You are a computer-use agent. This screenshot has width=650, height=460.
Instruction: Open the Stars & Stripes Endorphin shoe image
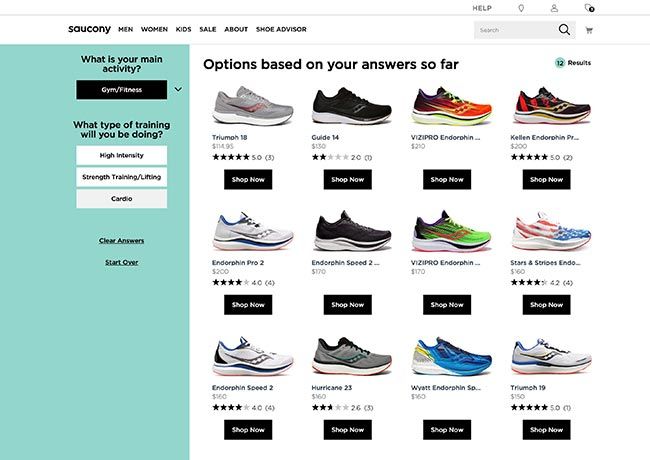tap(551, 231)
